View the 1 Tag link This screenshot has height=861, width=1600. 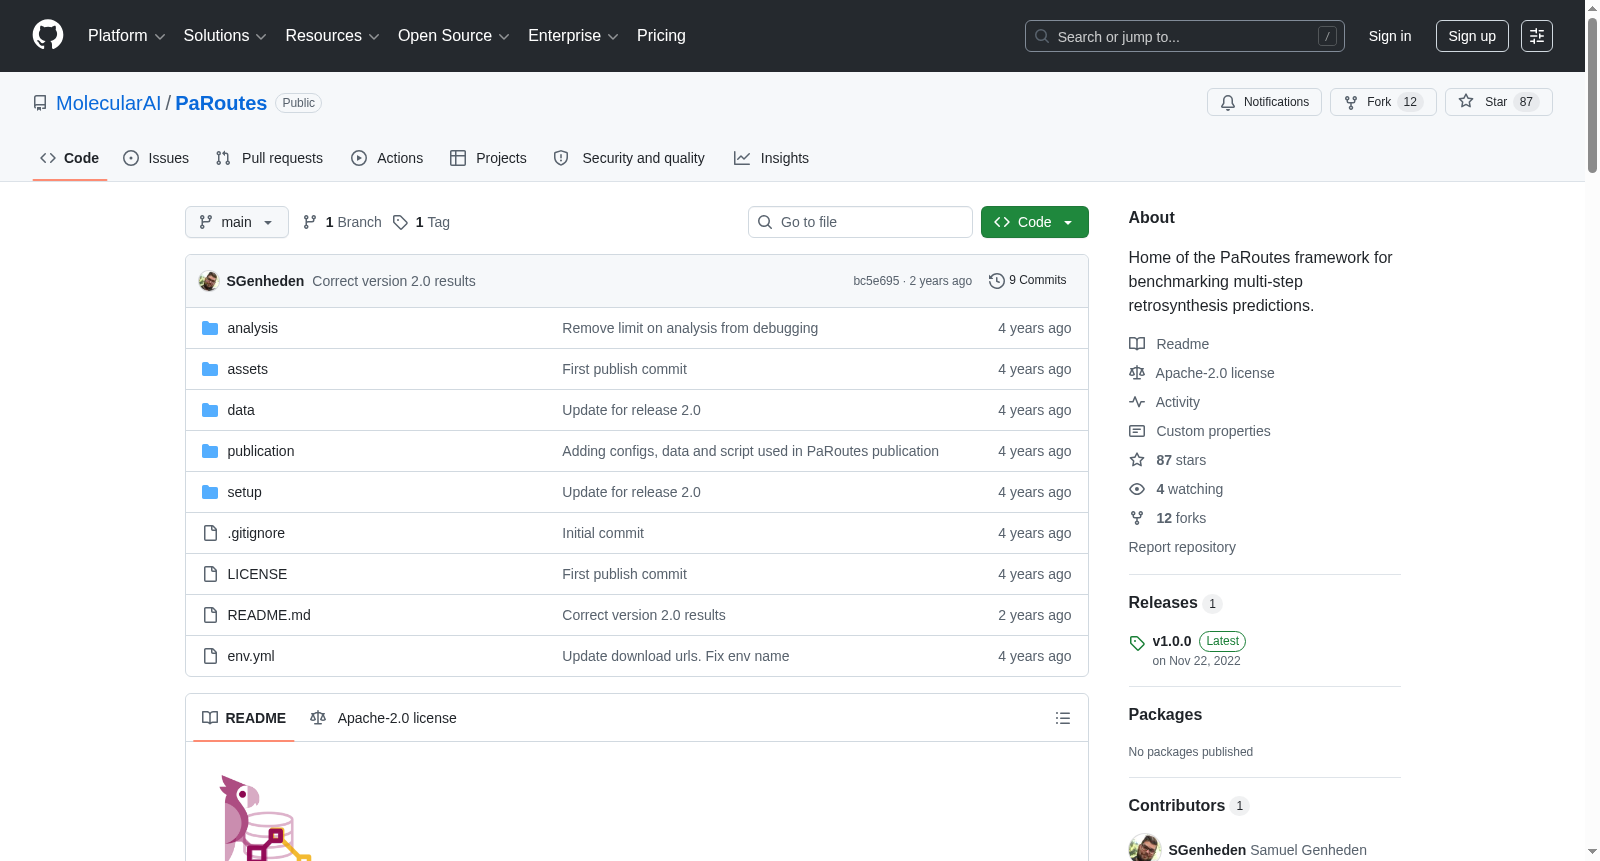click(421, 222)
